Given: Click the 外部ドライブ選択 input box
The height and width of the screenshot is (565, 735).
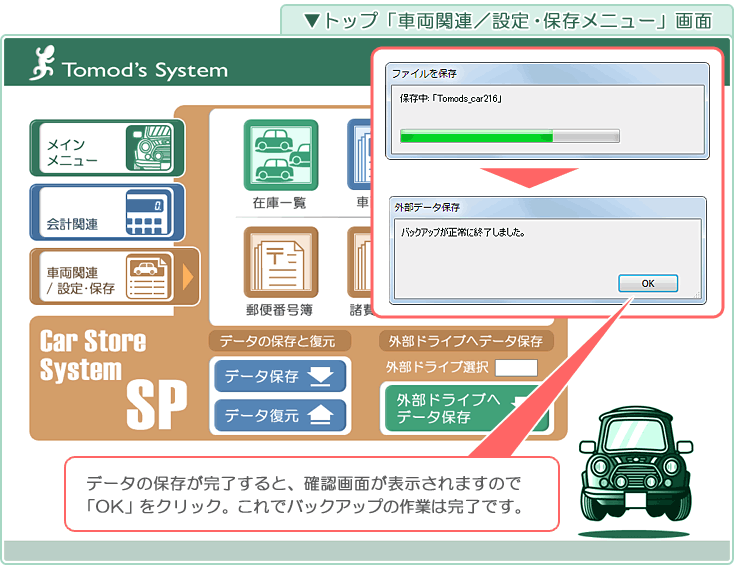Looking at the screenshot, I should (x=516, y=368).
